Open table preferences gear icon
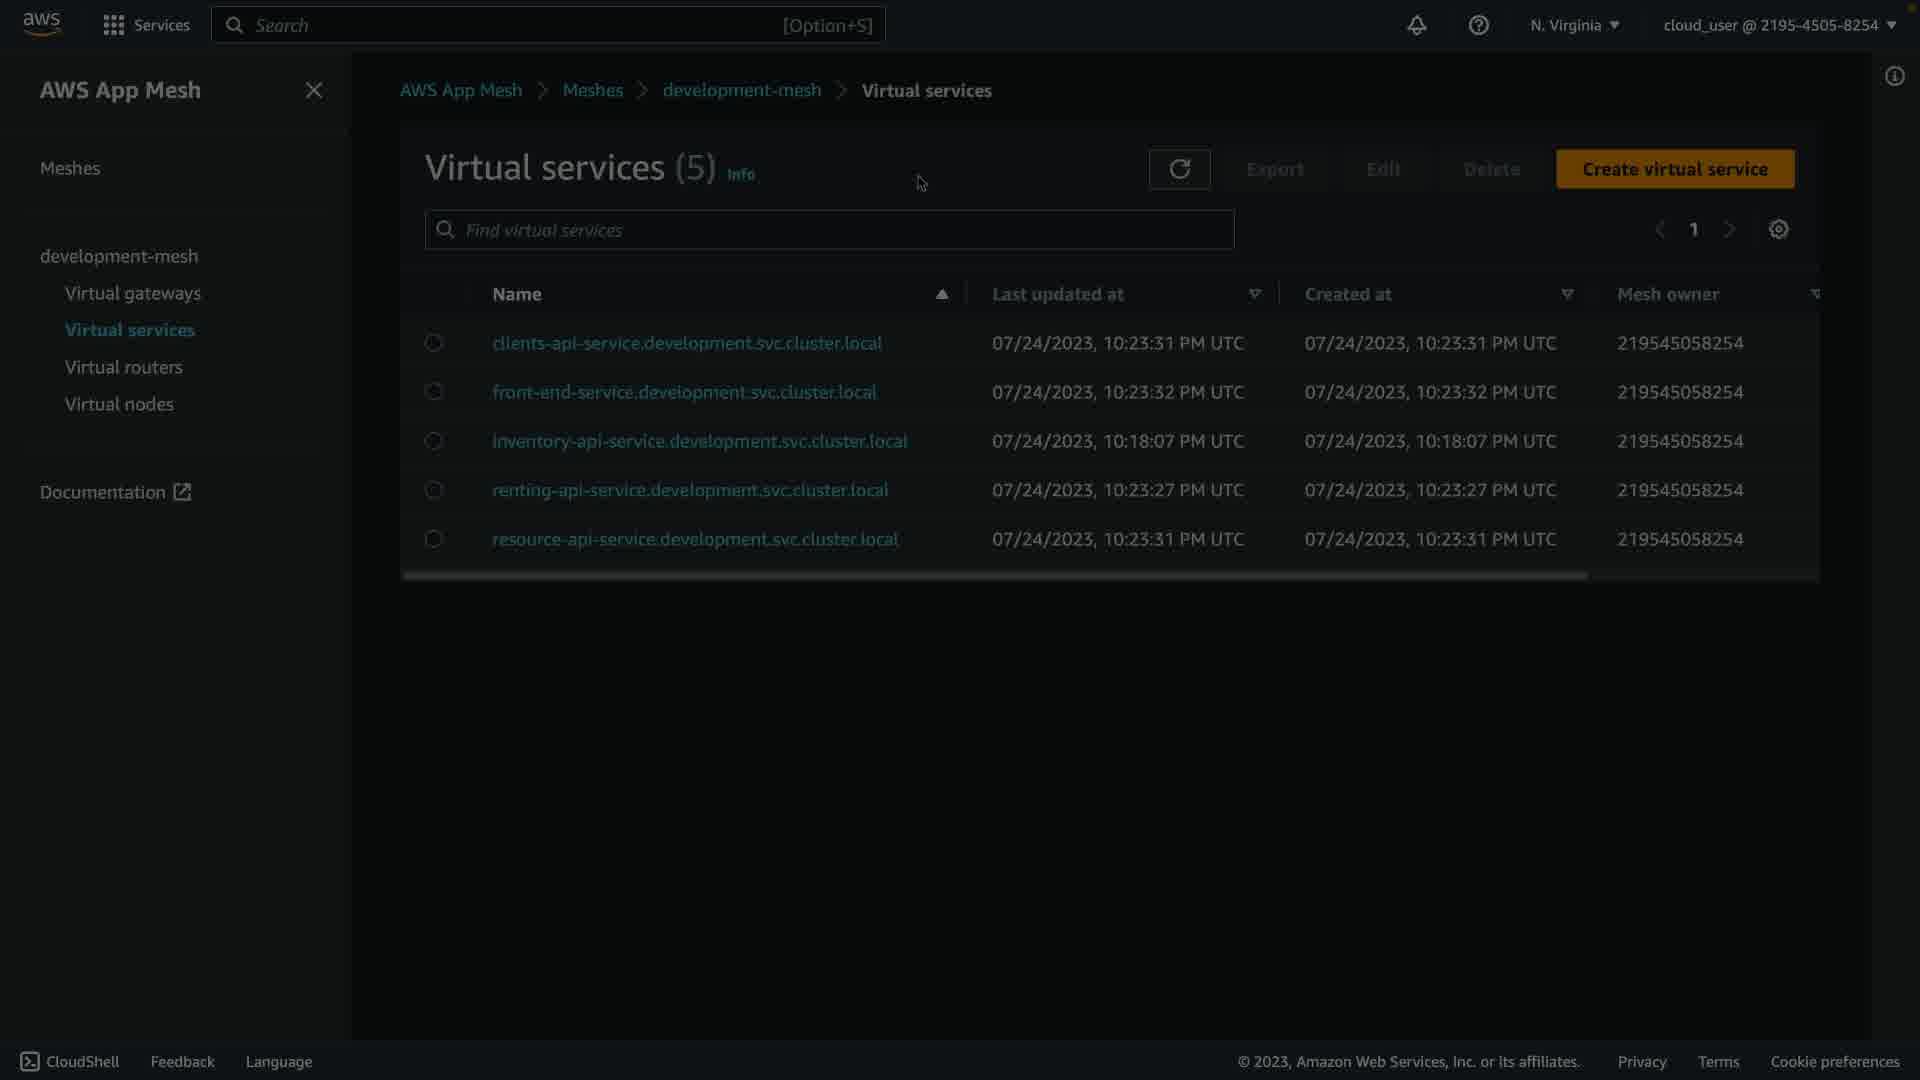The height and width of the screenshot is (1080, 1920). tap(1778, 230)
